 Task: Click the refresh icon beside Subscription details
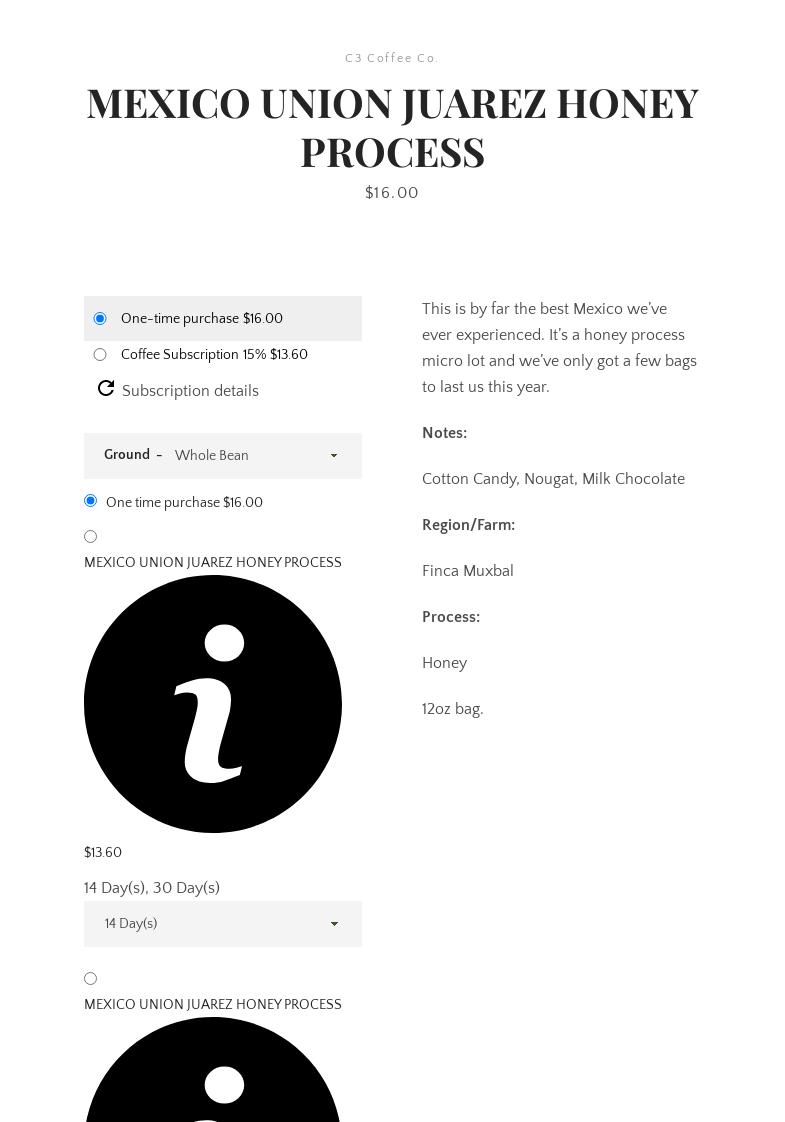106,389
